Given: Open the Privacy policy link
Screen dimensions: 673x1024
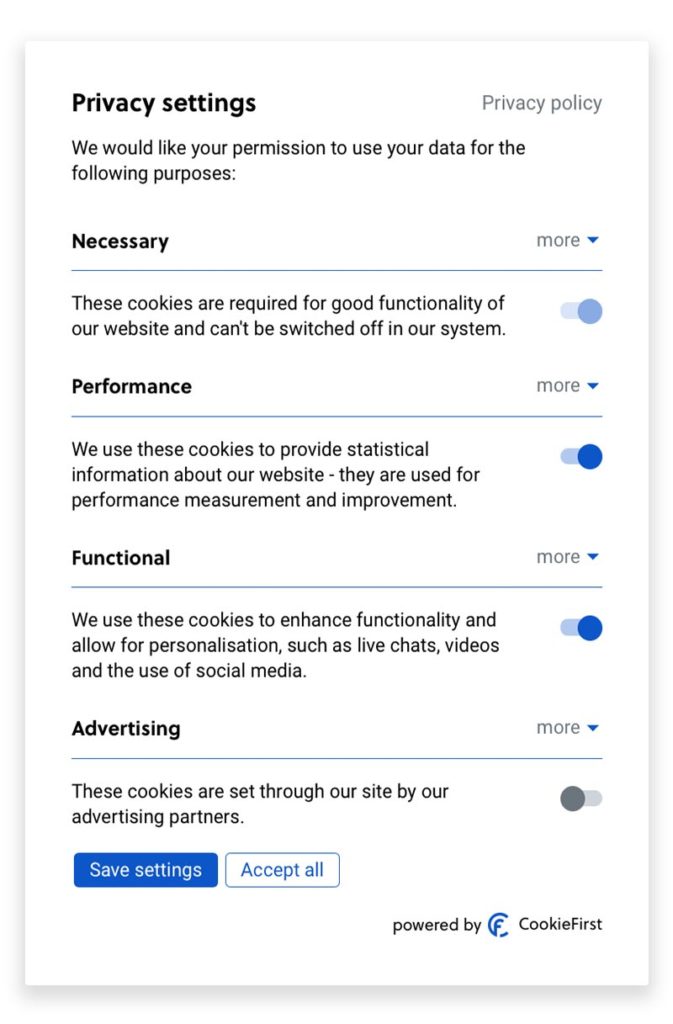Looking at the screenshot, I should click(x=542, y=102).
